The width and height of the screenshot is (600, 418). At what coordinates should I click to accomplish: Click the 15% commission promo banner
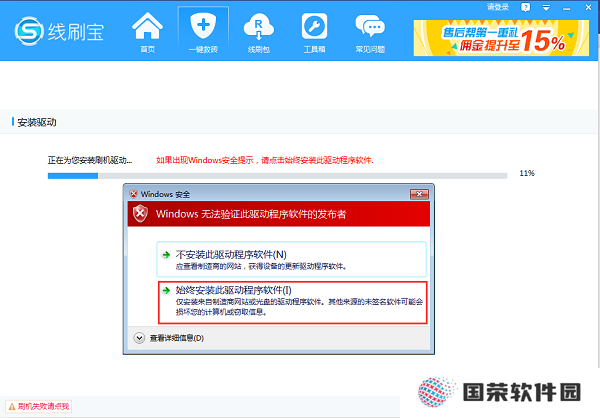tap(501, 38)
